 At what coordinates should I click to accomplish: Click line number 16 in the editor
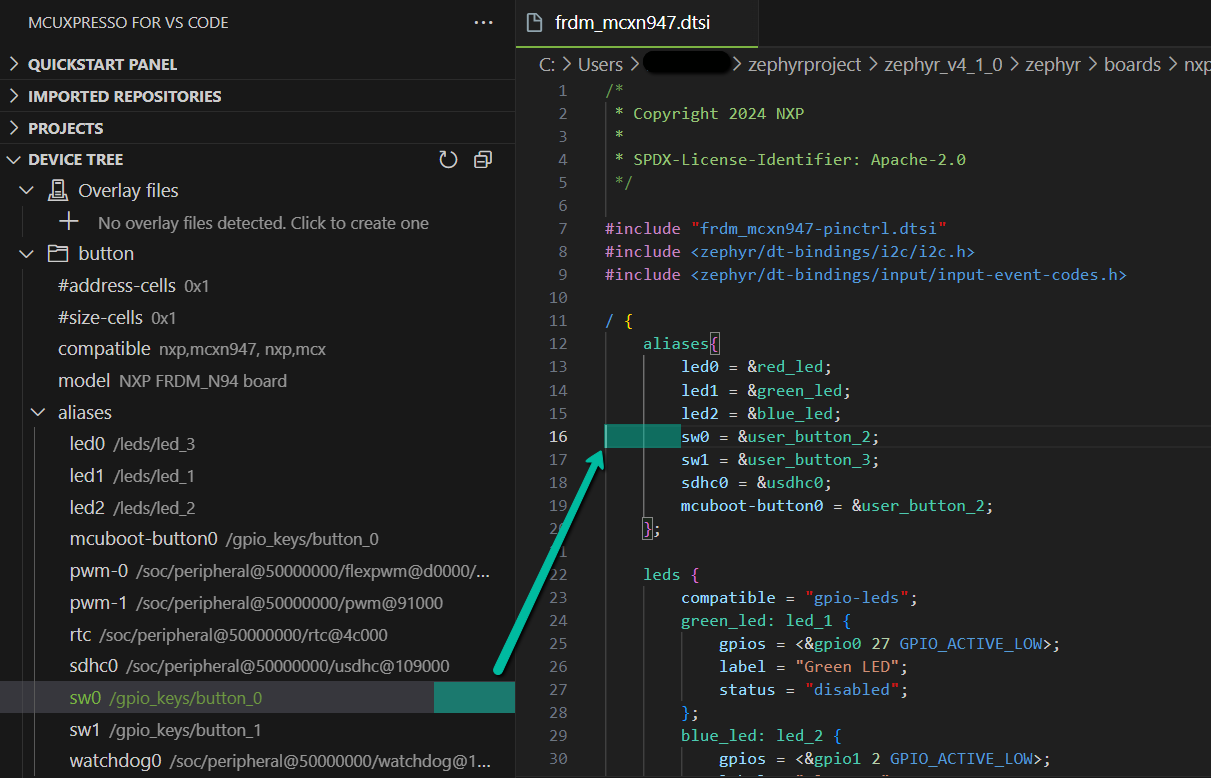click(558, 436)
